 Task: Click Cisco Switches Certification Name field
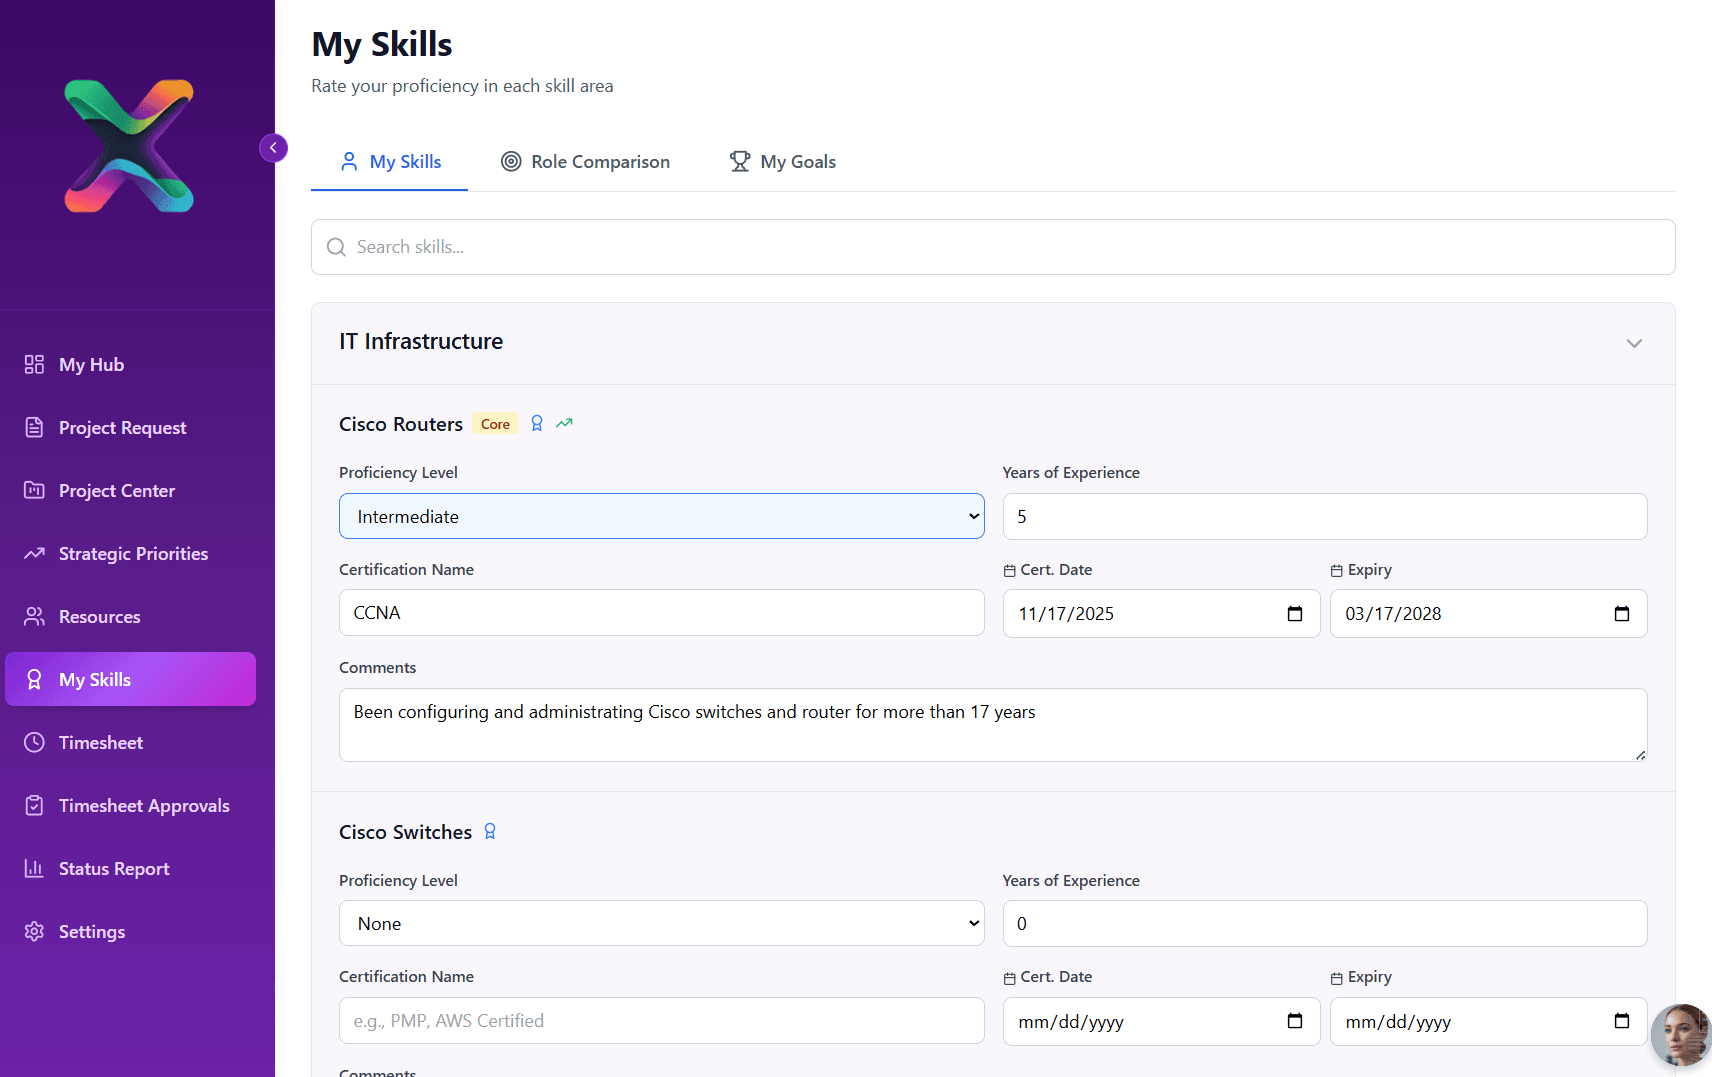[x=662, y=1020]
